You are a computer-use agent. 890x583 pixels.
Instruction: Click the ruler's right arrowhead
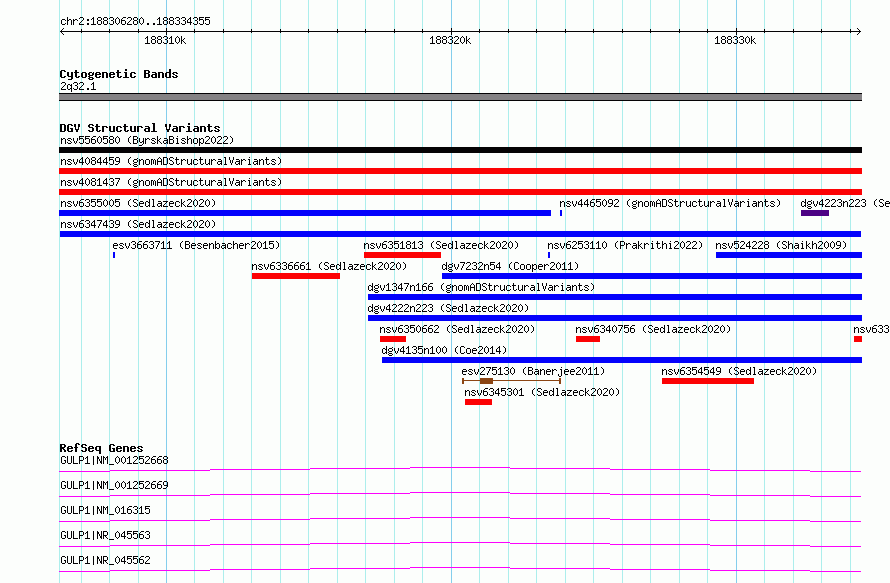point(859,31)
